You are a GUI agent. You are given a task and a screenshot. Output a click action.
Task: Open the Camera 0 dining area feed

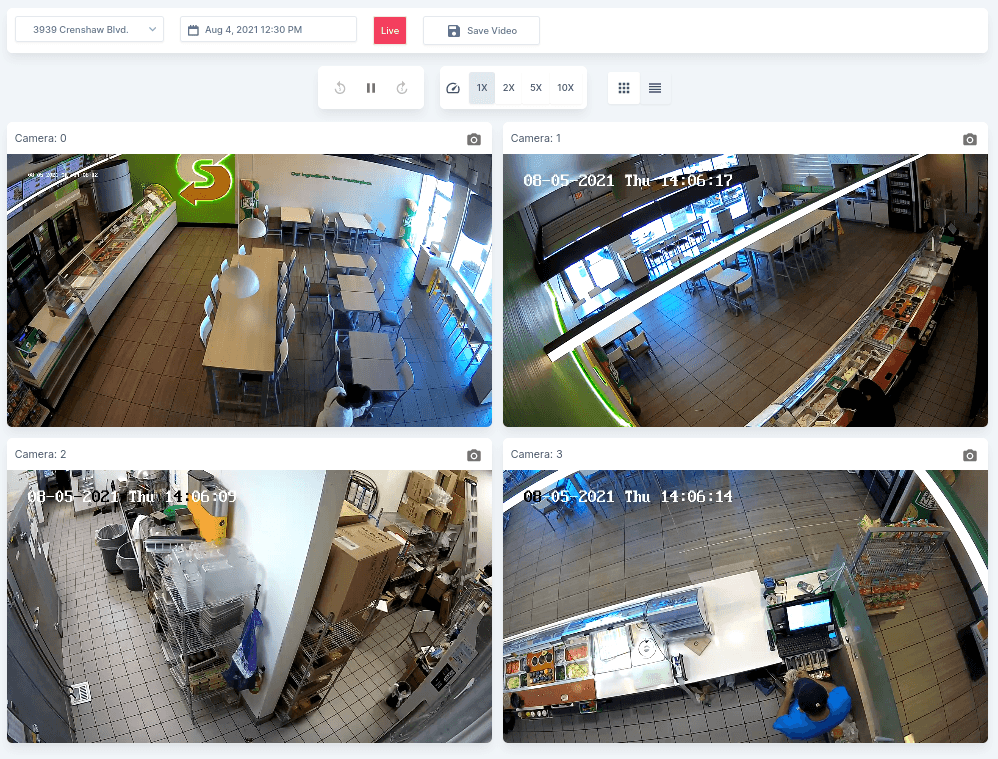coord(249,290)
